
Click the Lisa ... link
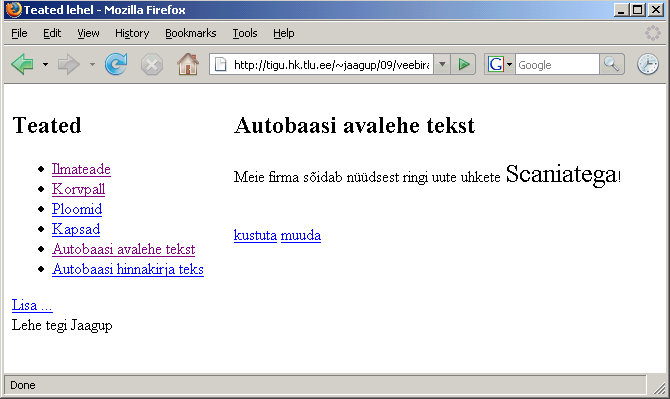pos(32,305)
